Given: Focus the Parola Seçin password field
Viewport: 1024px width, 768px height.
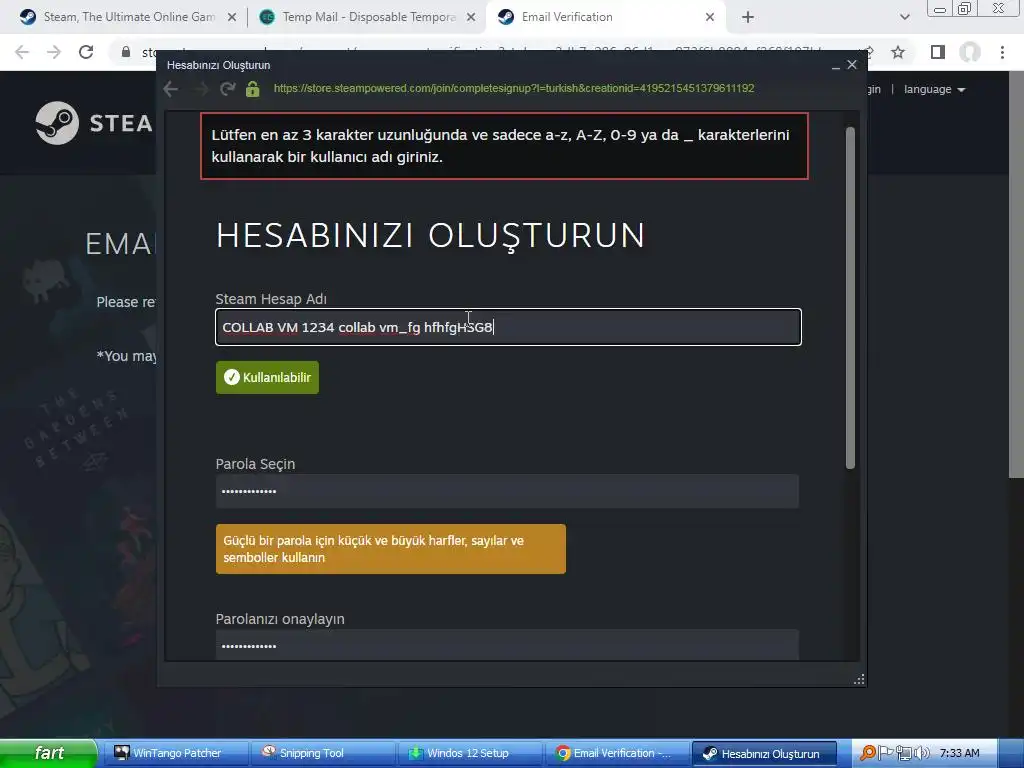Looking at the screenshot, I should pos(507,491).
